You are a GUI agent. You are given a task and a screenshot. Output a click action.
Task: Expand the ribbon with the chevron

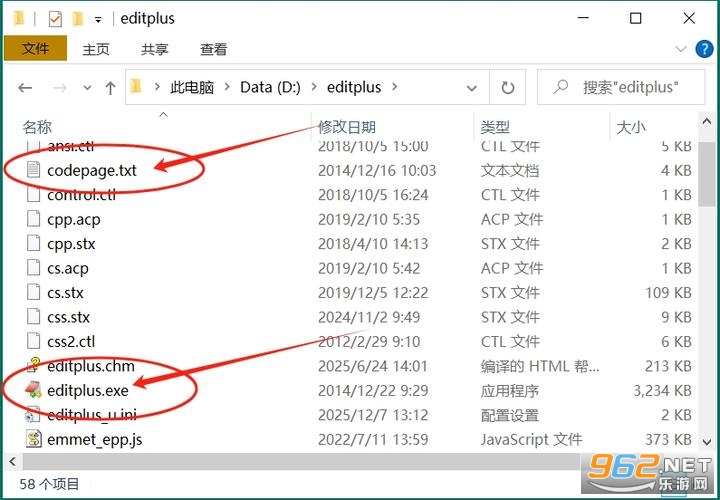click(x=681, y=49)
